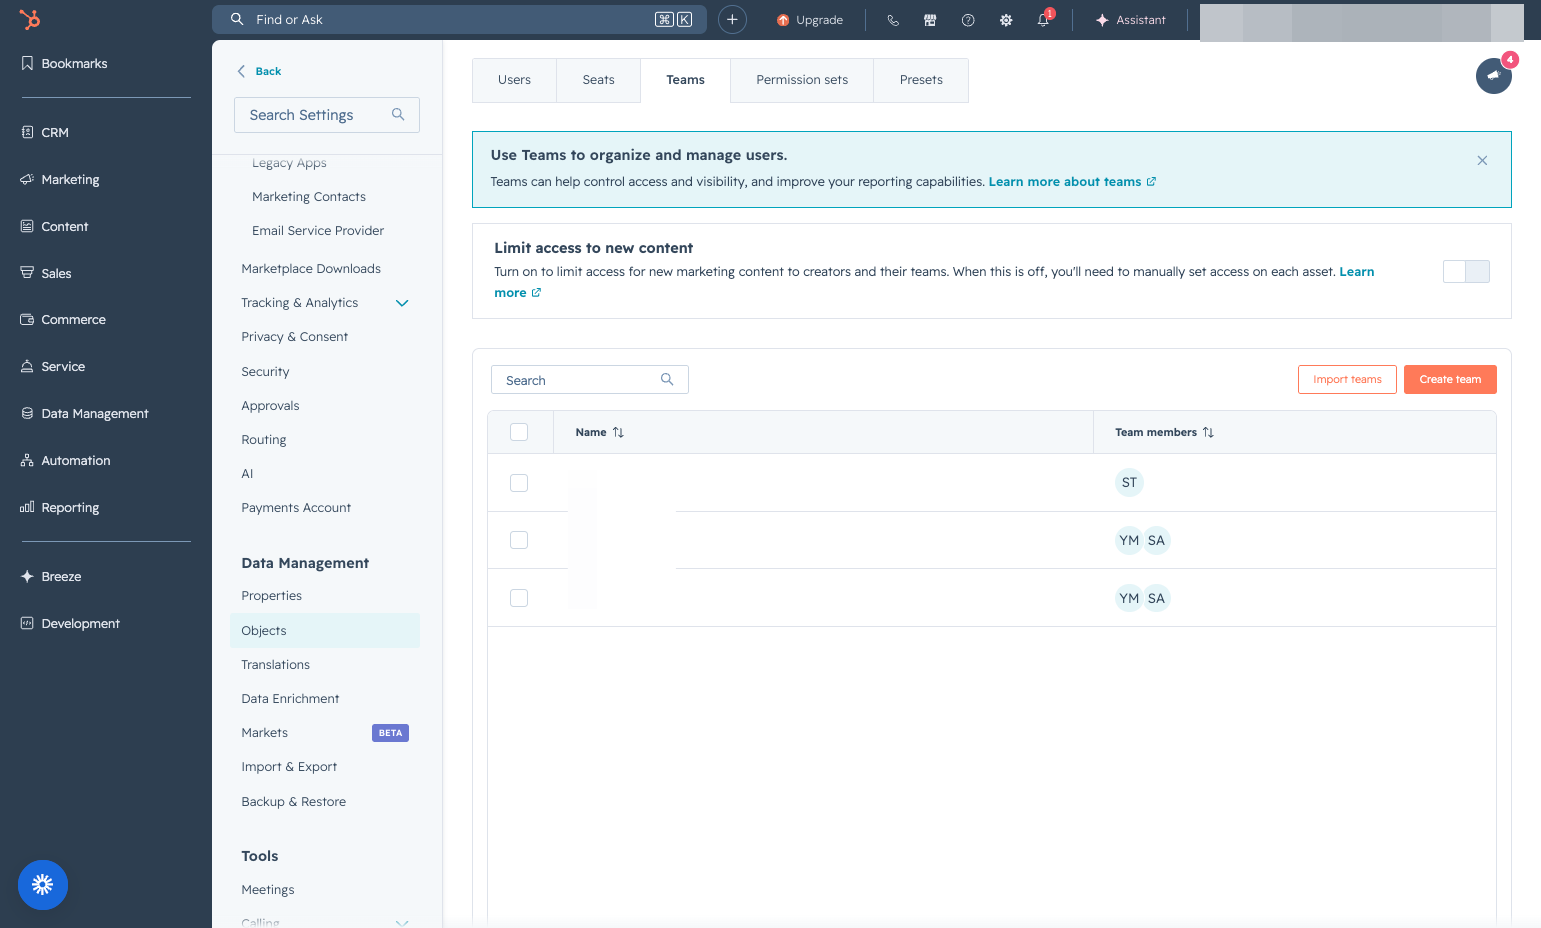Open the notifications bell
Viewport: 1541px width, 928px height.
[1044, 19]
